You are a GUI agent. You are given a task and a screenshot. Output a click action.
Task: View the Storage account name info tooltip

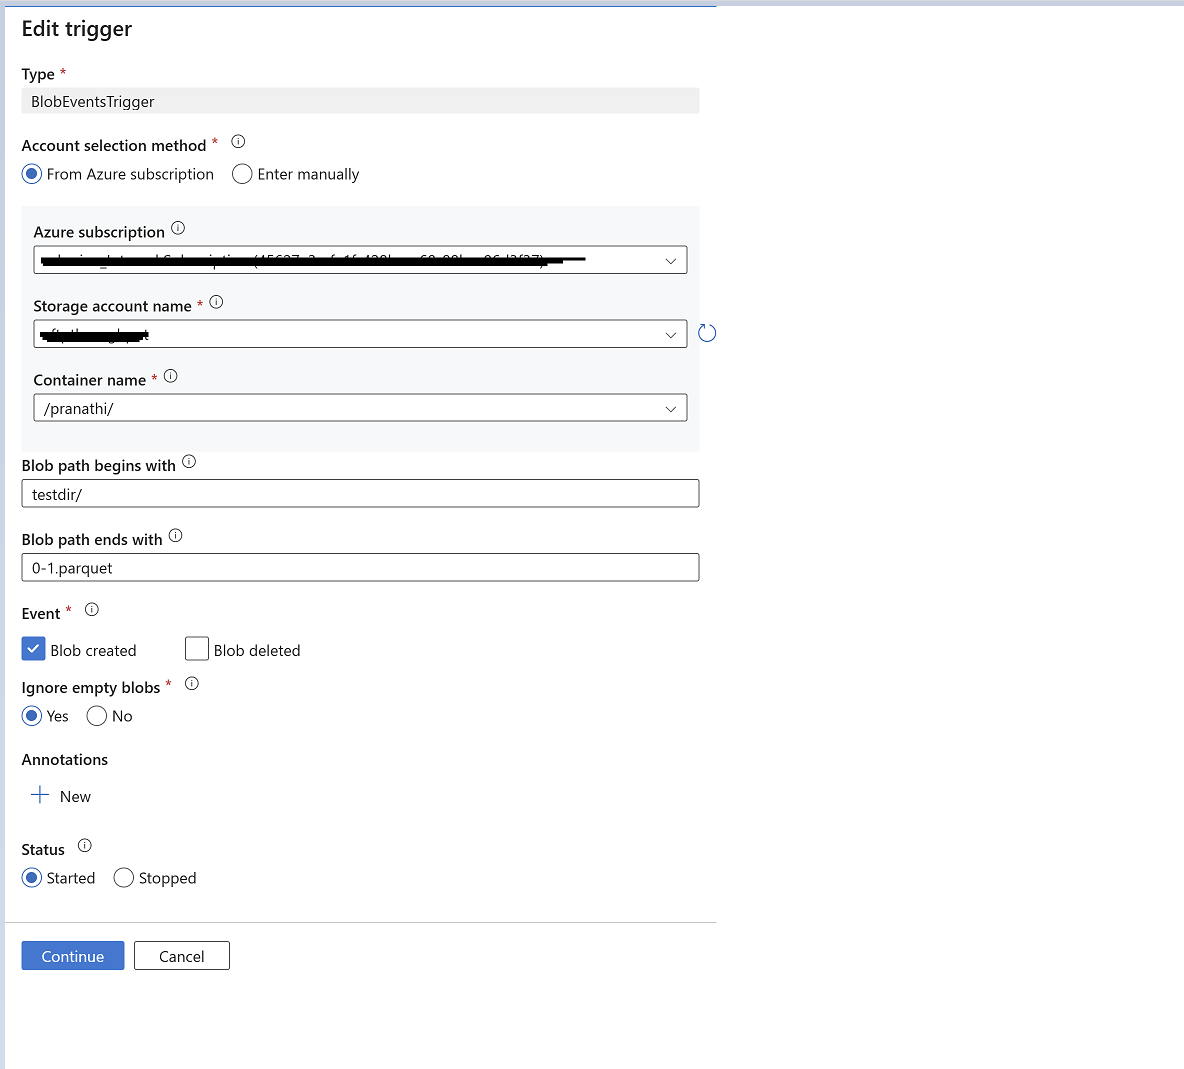click(217, 302)
